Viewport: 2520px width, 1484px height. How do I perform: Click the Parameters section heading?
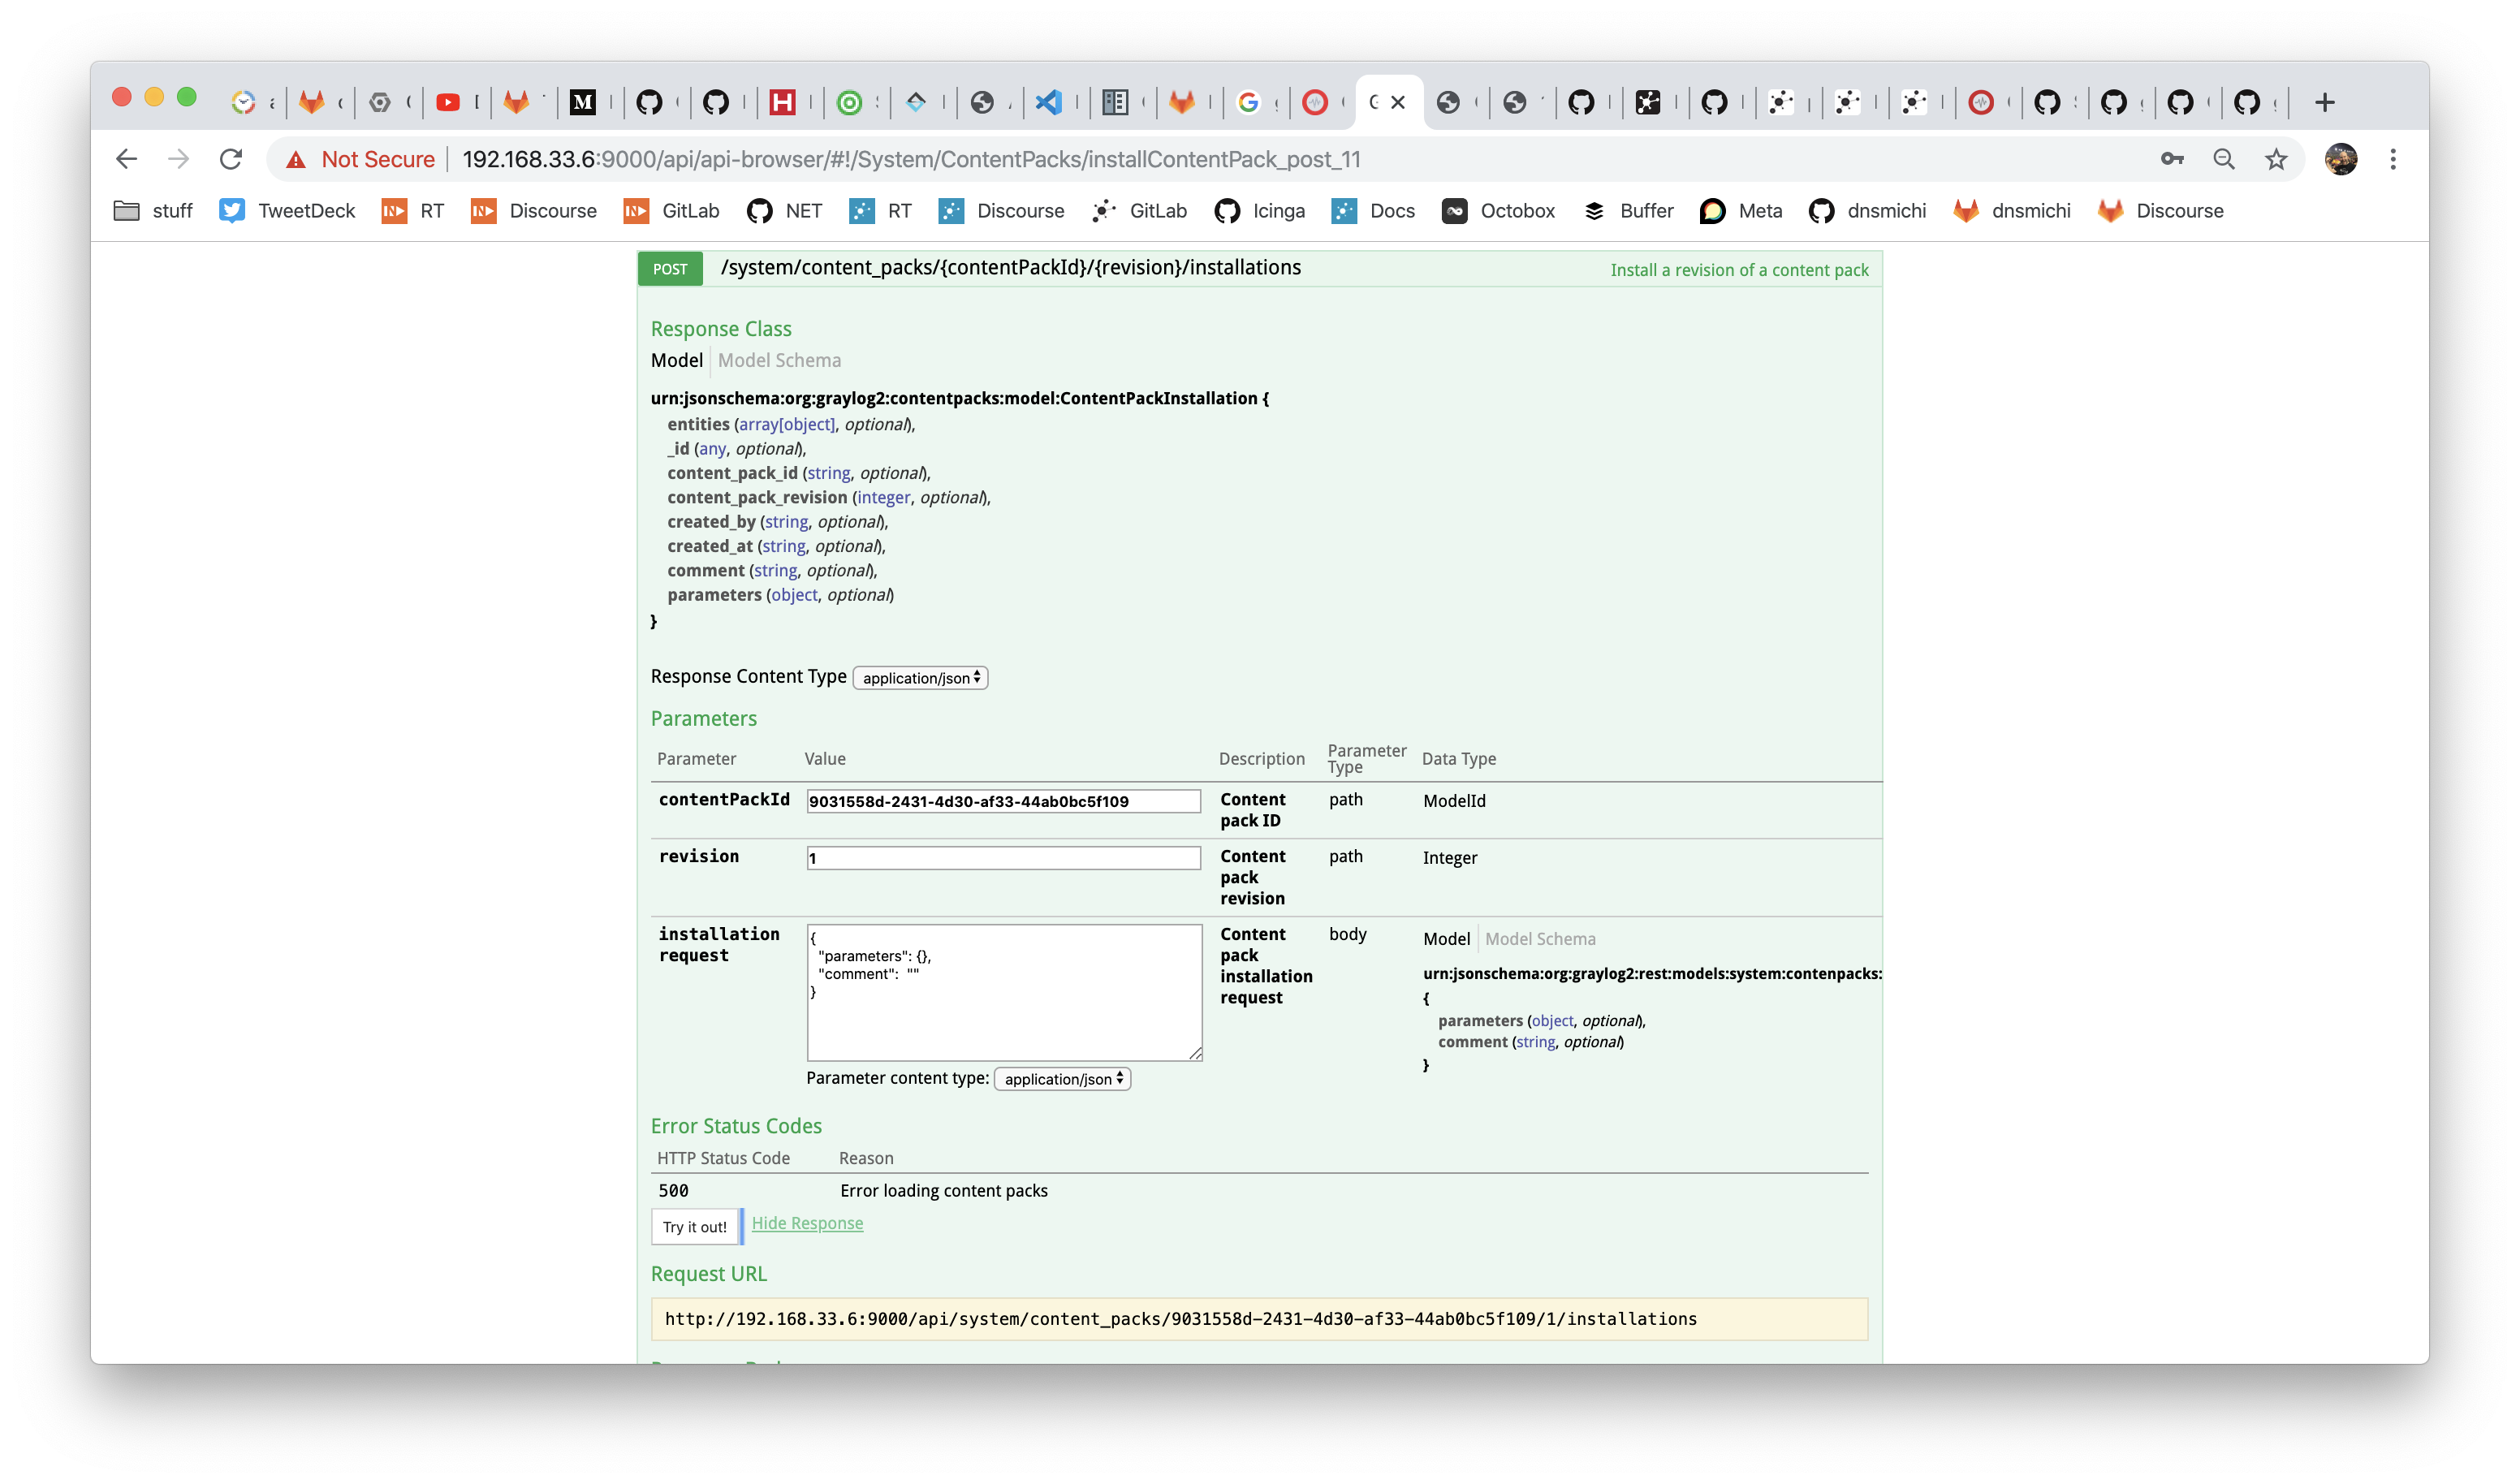click(x=704, y=719)
